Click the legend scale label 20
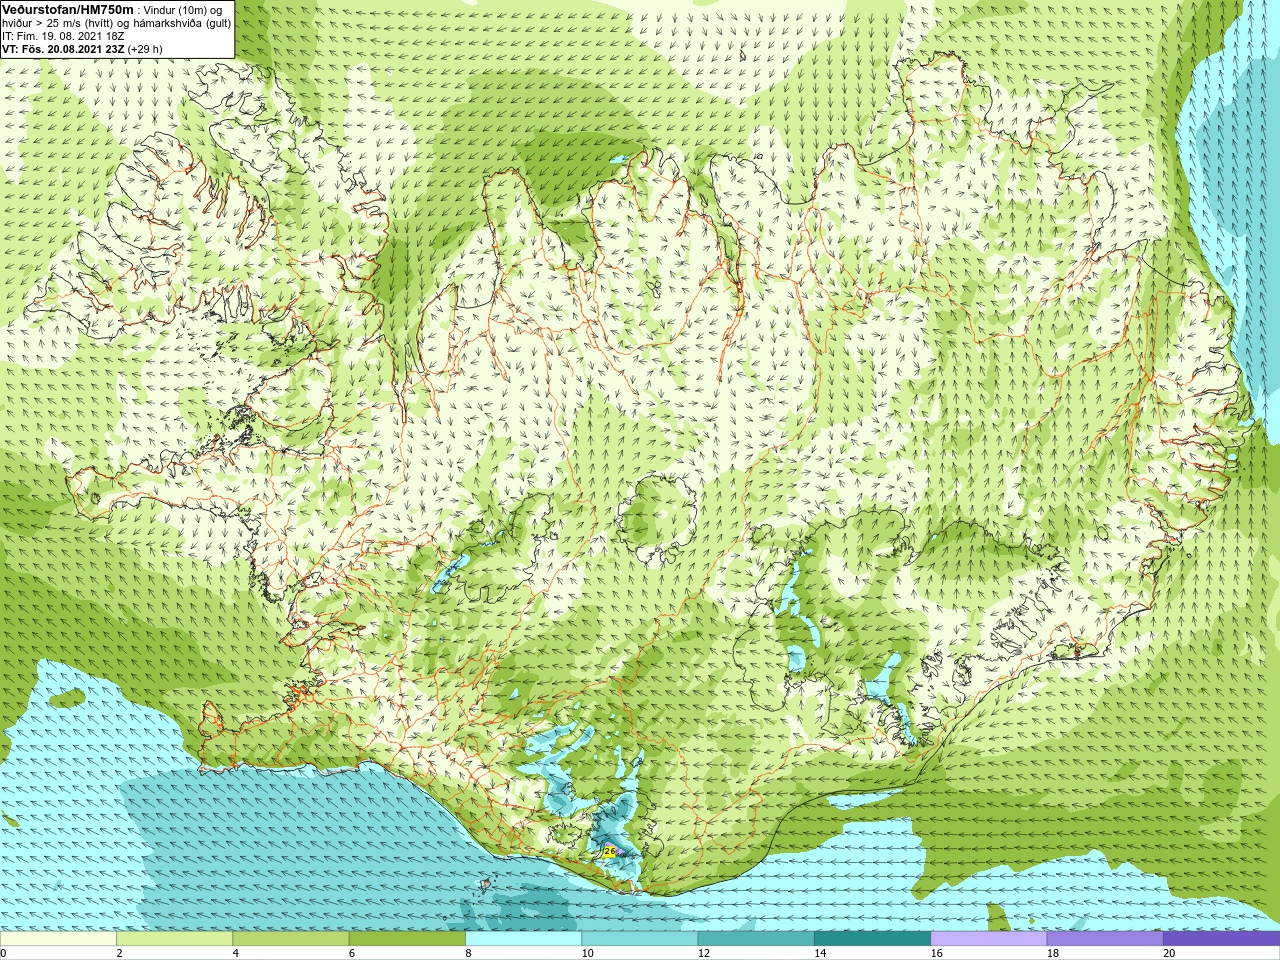This screenshot has height=960, width=1280. [x=1169, y=953]
